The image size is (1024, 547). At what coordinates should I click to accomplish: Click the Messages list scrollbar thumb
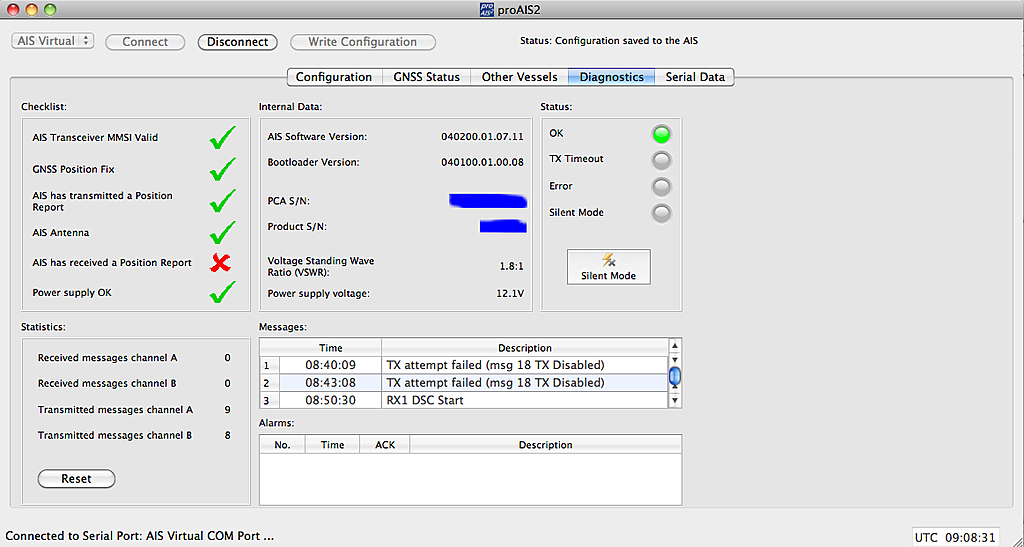pos(675,376)
